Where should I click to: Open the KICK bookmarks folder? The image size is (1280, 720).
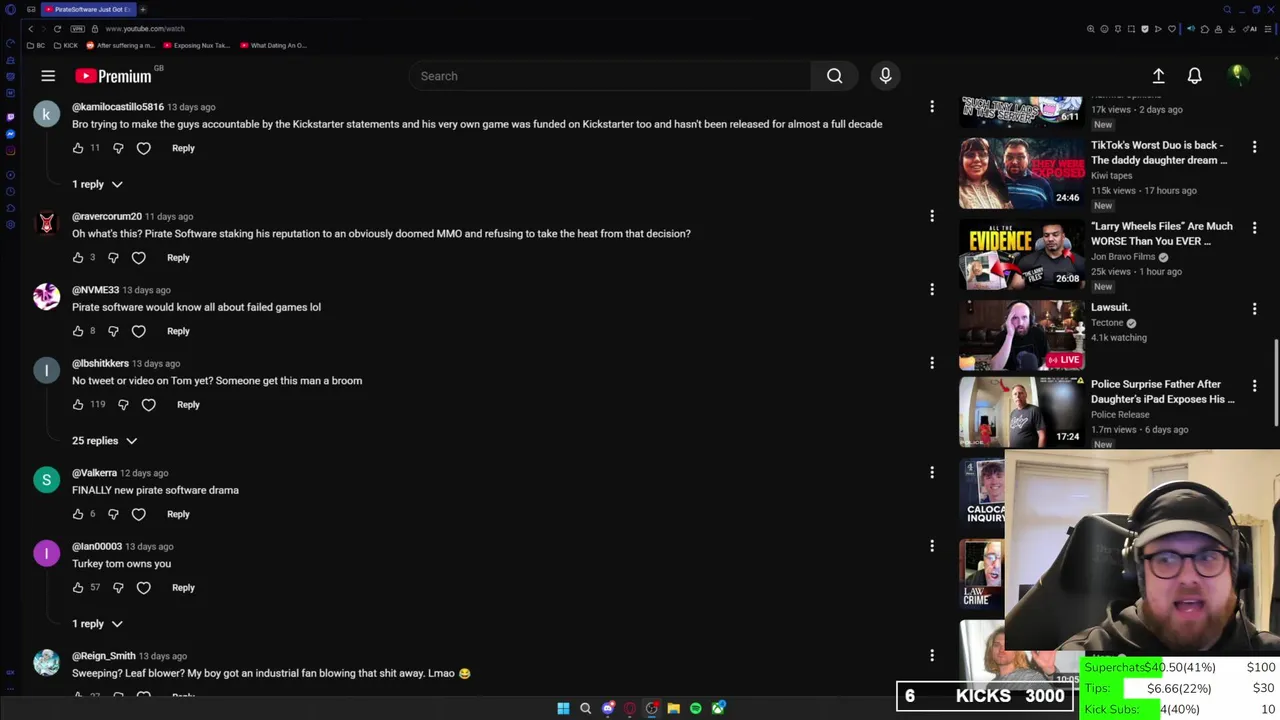pos(65,45)
